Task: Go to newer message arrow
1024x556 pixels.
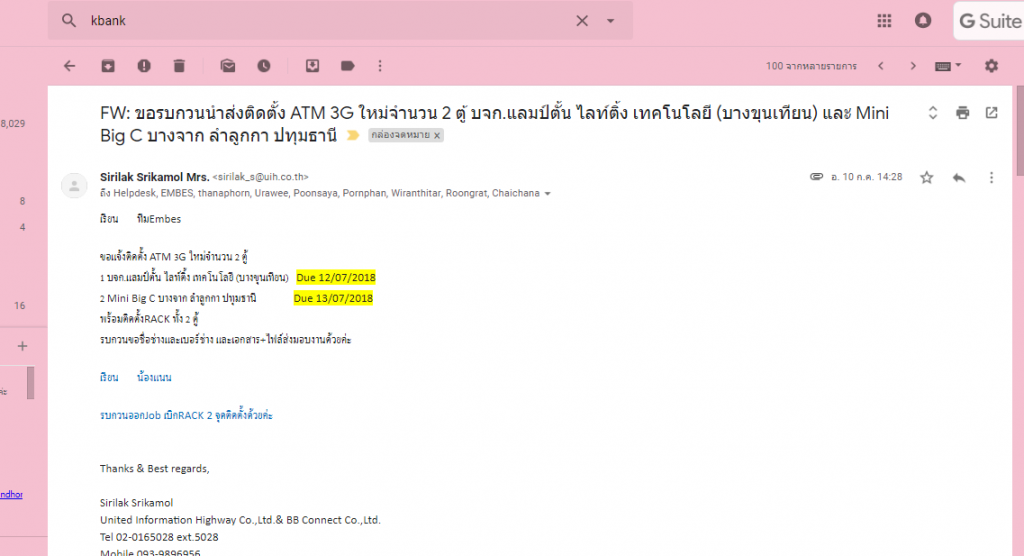Action: pos(881,66)
